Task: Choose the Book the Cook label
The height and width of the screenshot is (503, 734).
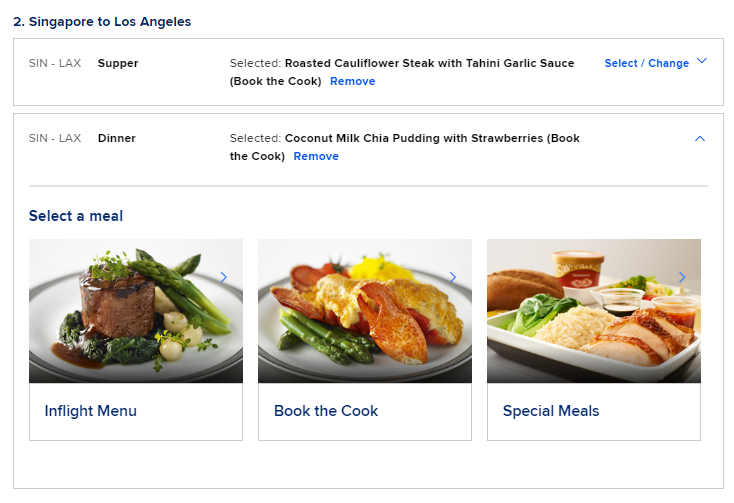Action: pyautogui.click(x=326, y=411)
